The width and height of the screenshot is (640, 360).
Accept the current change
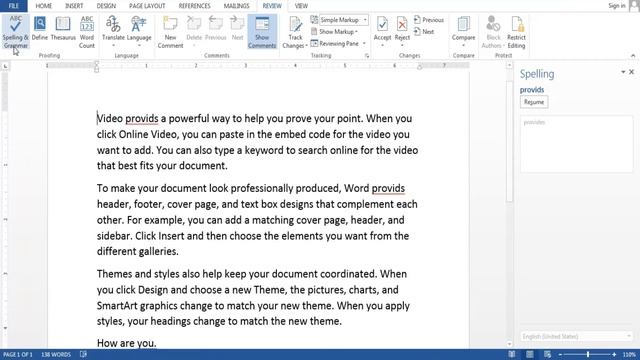382,27
